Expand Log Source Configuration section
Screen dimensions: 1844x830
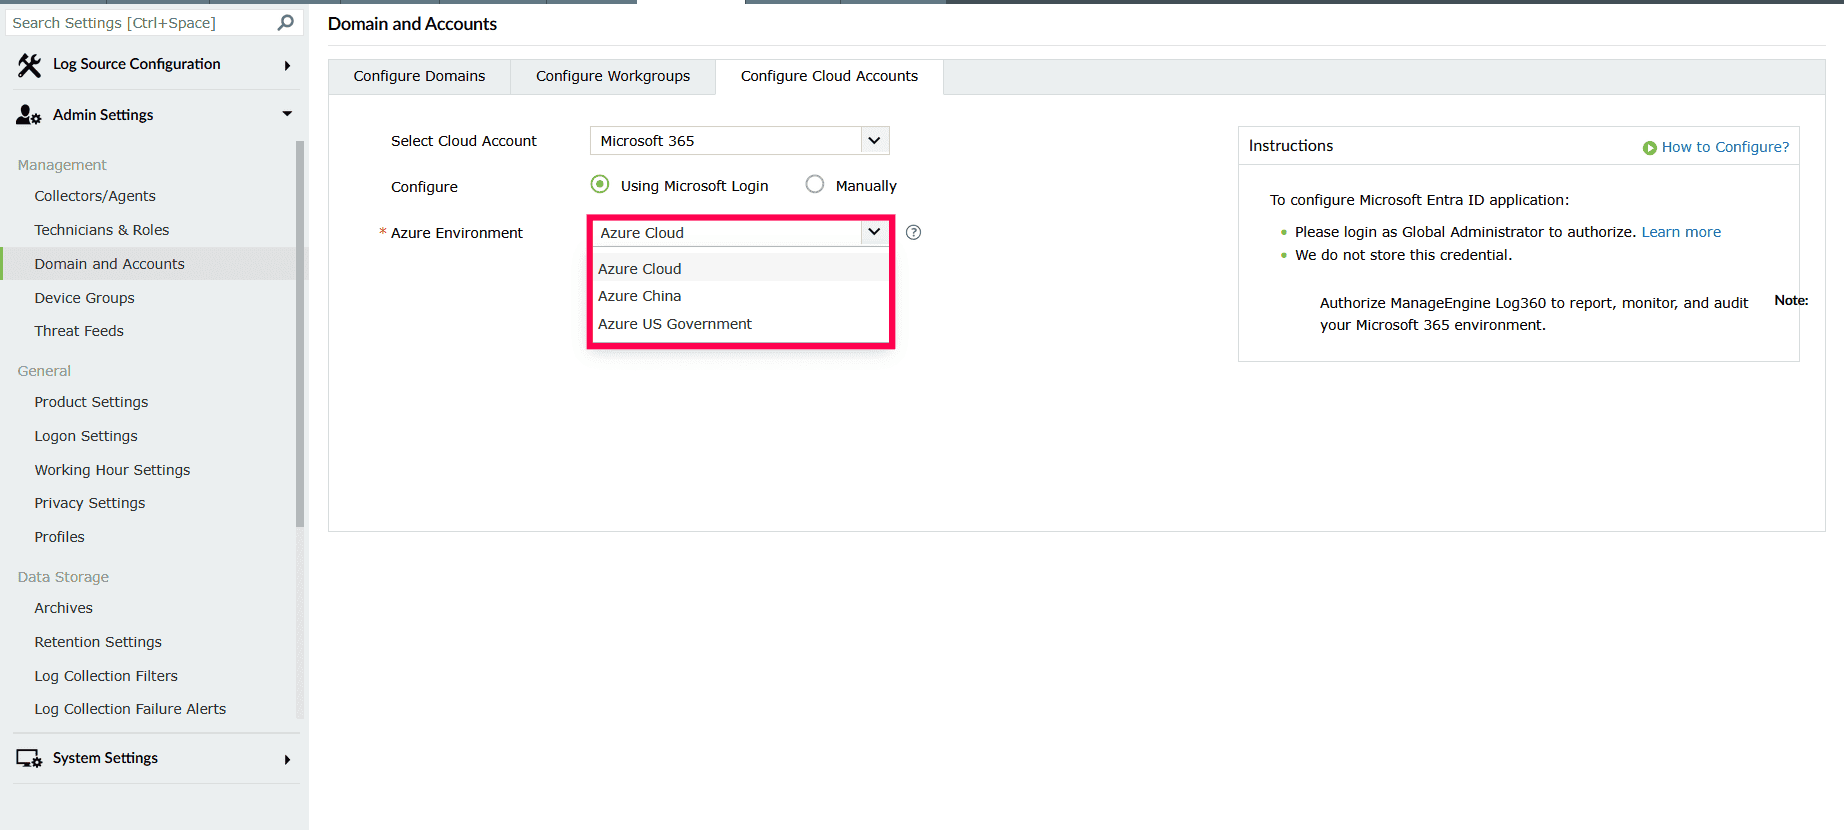click(287, 65)
